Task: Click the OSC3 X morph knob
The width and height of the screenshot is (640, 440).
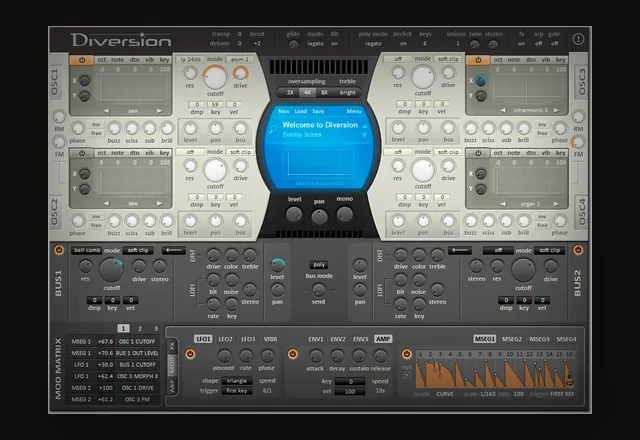Action: 481,80
